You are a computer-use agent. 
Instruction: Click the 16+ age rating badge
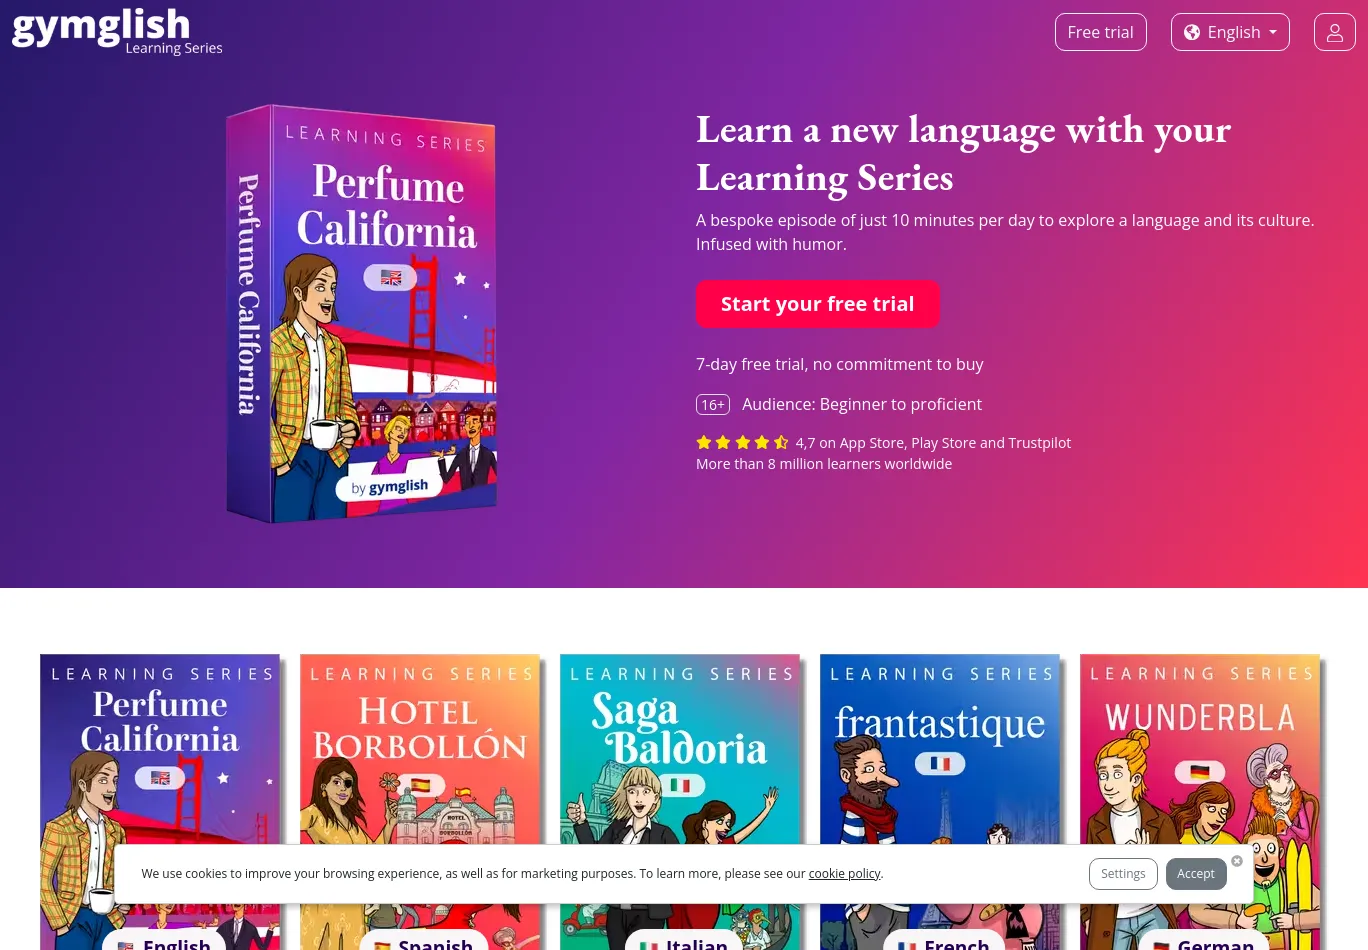click(713, 404)
